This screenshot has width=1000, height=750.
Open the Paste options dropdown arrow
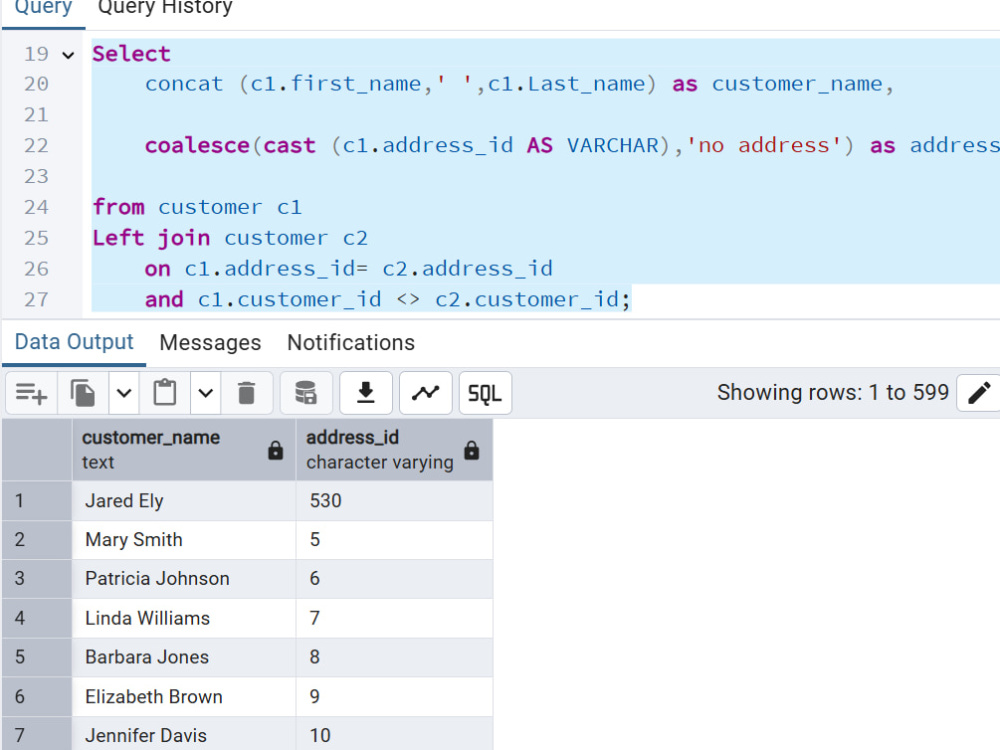[205, 393]
